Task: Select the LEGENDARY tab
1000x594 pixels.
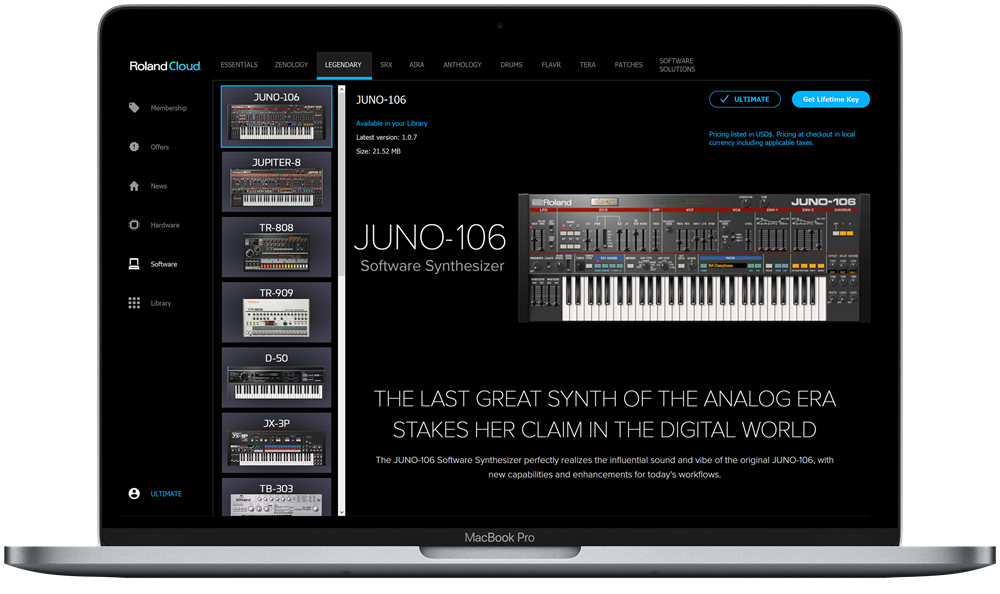Action: (343, 64)
